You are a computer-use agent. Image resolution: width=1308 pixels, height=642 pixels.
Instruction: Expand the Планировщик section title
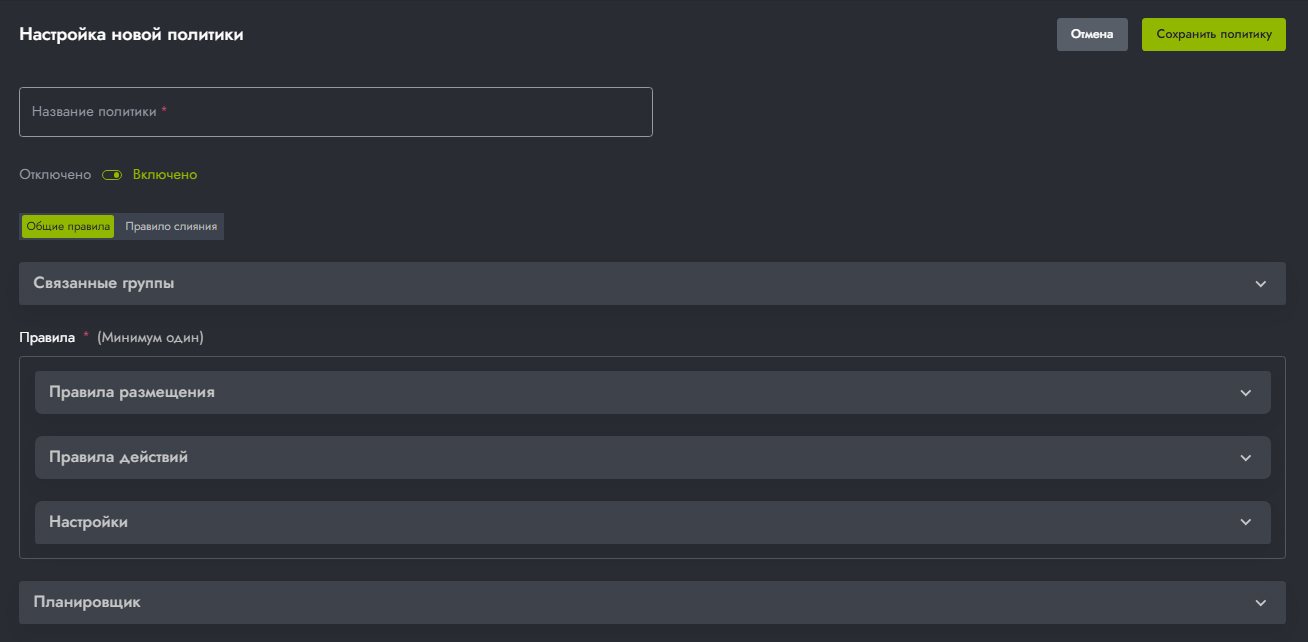click(87, 603)
